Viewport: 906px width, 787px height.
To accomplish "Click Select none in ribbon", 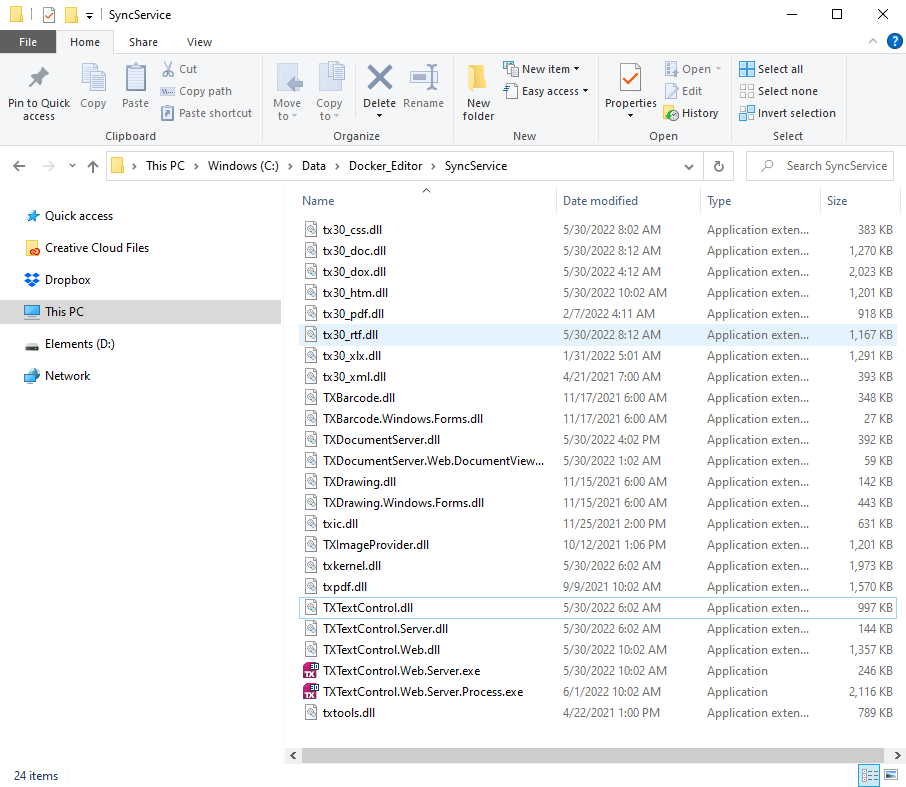I will [779, 91].
